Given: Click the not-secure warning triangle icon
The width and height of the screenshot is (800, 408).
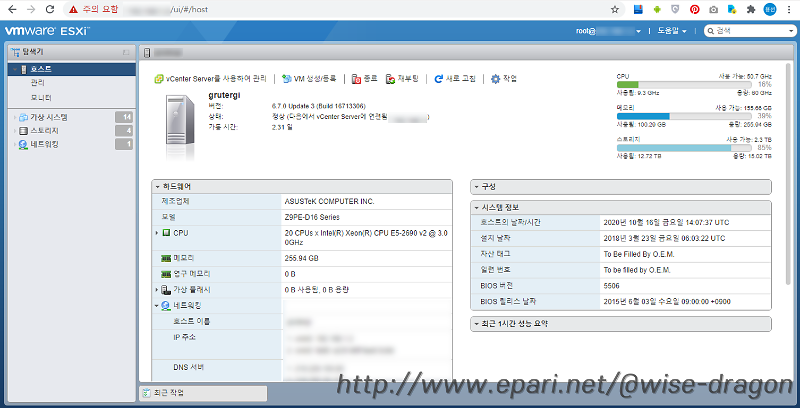Looking at the screenshot, I should coord(73,9).
